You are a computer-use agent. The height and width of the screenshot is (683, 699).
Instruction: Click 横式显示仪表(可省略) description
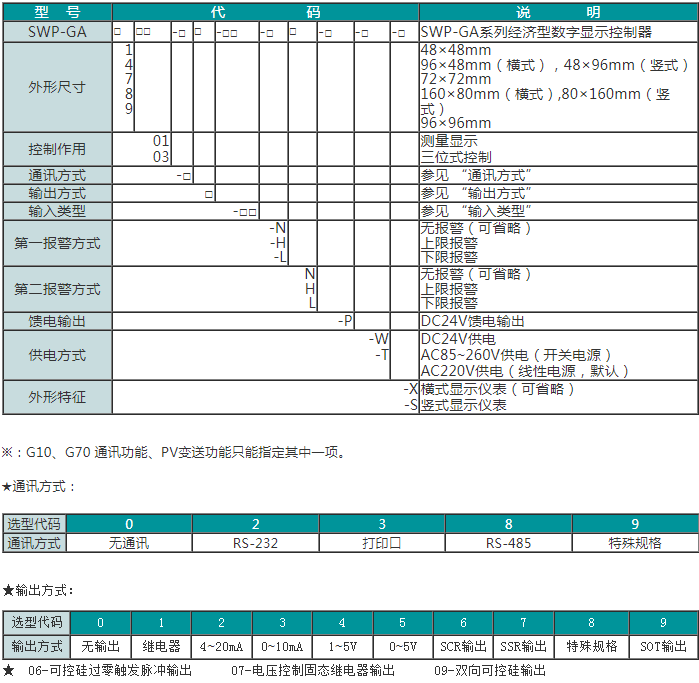(x=498, y=389)
